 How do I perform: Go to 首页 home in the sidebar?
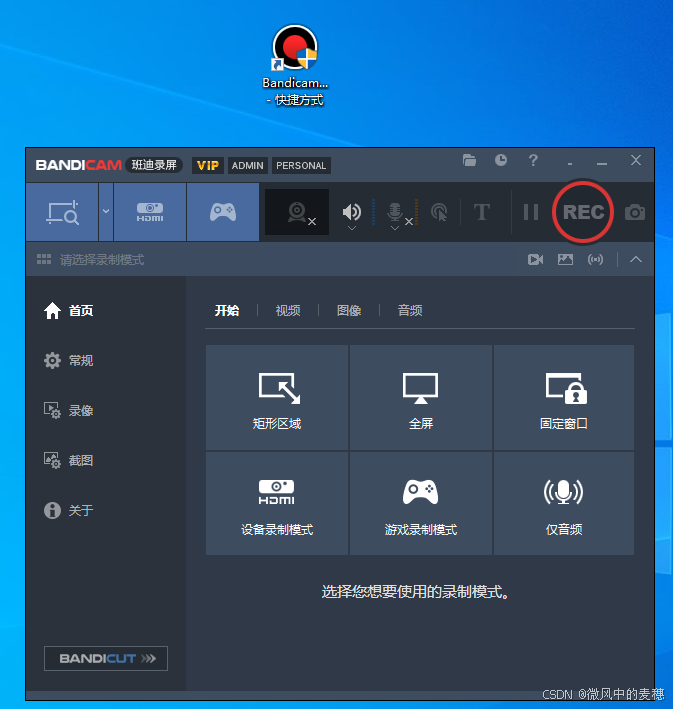click(x=68, y=311)
